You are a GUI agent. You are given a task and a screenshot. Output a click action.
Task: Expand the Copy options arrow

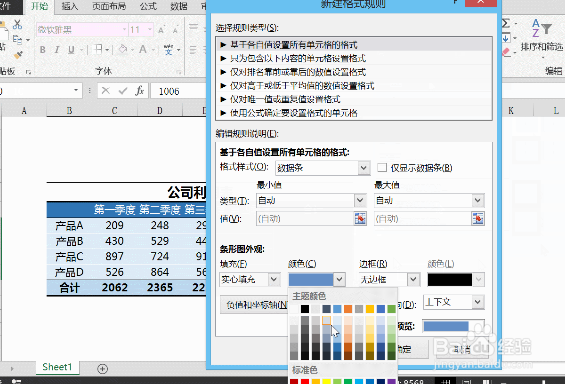tap(28, 40)
